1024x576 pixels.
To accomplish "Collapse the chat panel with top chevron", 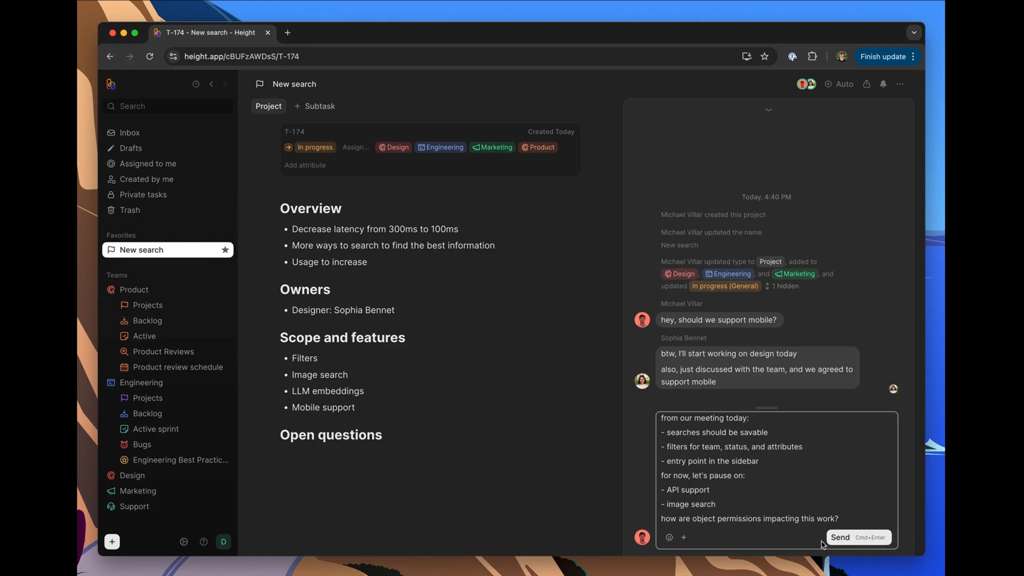I will [x=768, y=110].
